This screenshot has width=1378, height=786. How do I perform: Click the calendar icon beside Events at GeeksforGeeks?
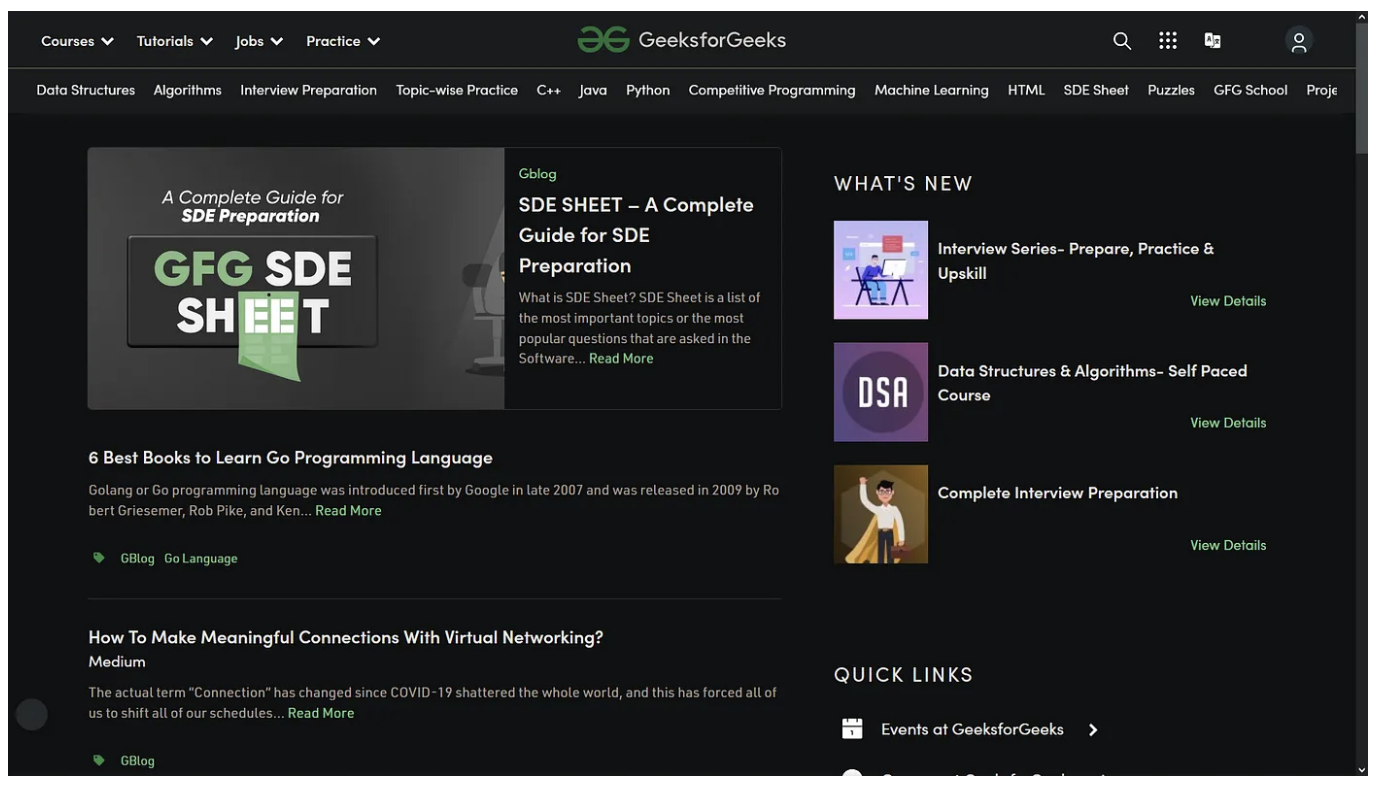[852, 728]
